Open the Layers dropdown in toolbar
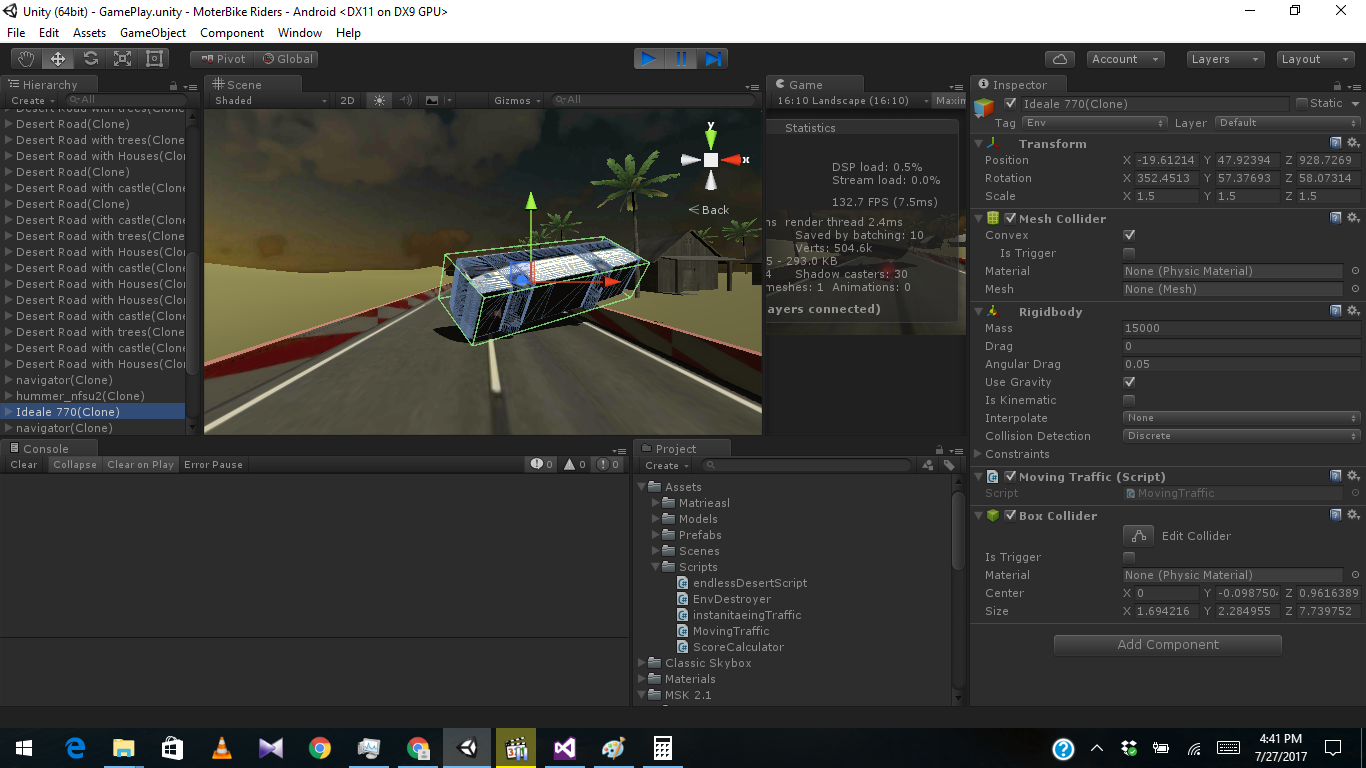This screenshot has width=1366, height=768. click(1226, 59)
